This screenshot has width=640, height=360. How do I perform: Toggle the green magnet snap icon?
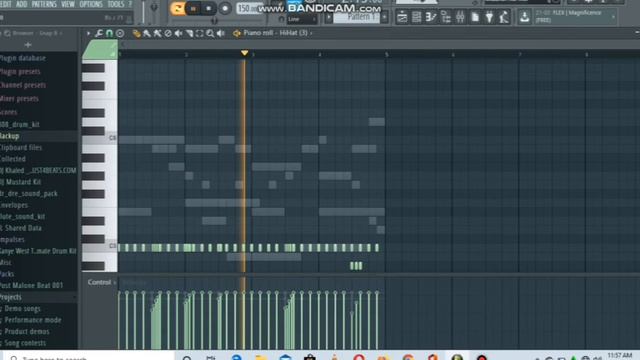(109, 33)
